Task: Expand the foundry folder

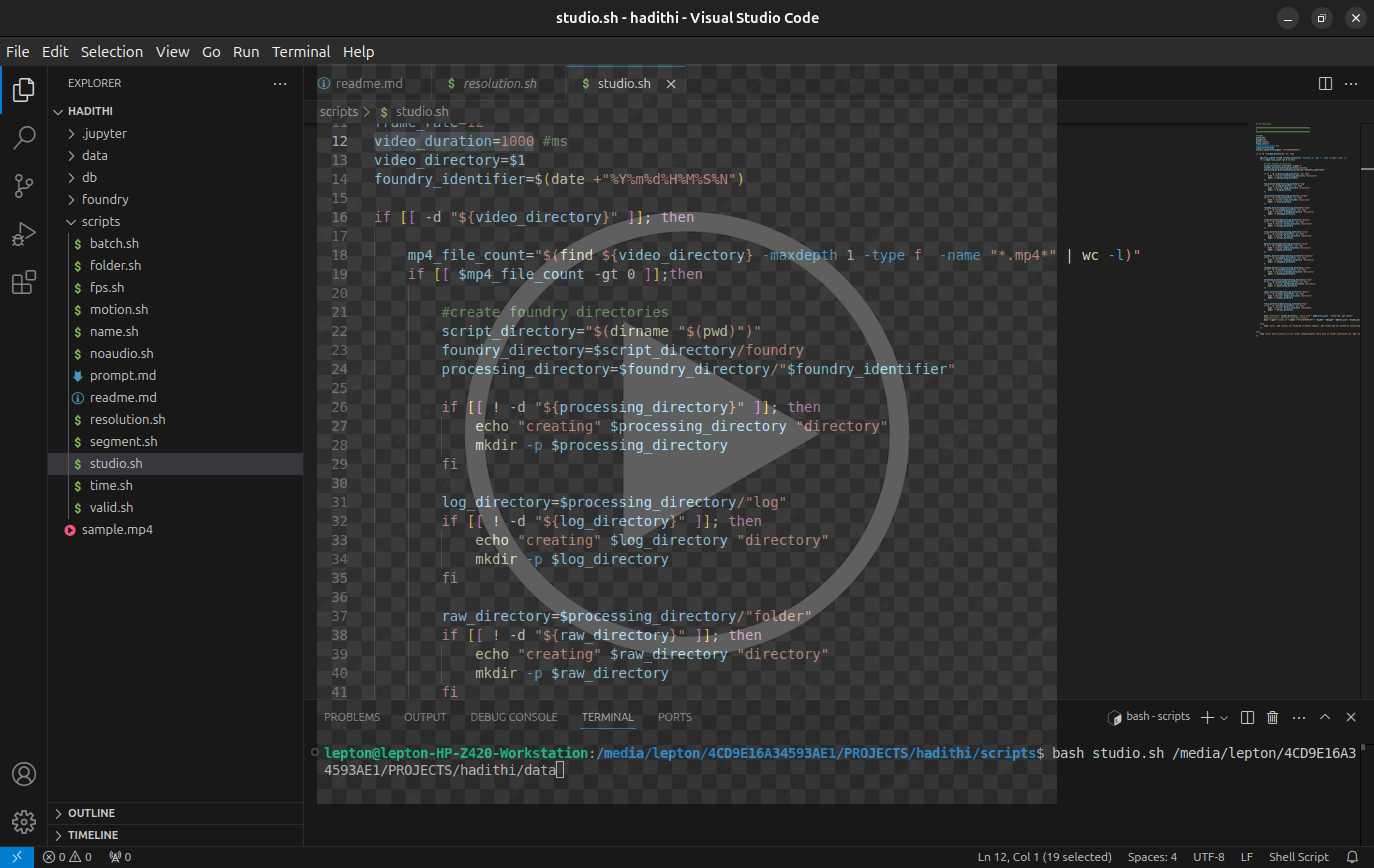Action: (105, 199)
